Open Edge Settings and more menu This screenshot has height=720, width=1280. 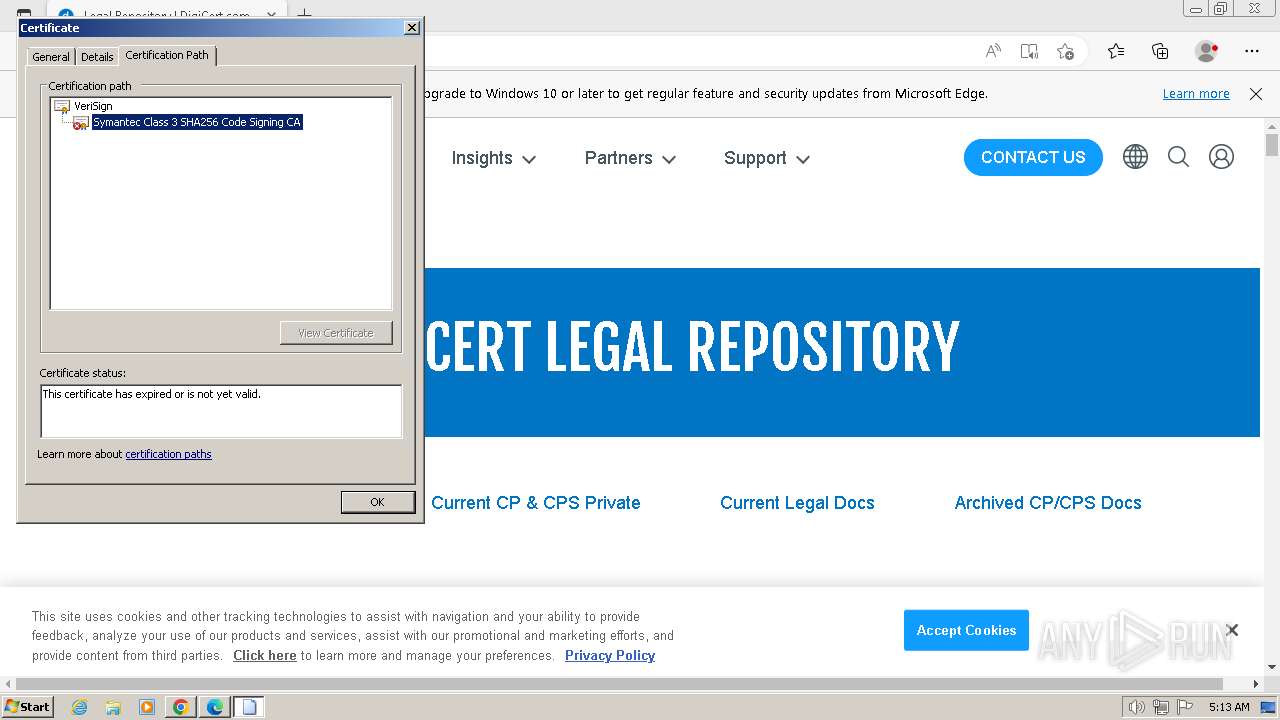(x=1252, y=51)
